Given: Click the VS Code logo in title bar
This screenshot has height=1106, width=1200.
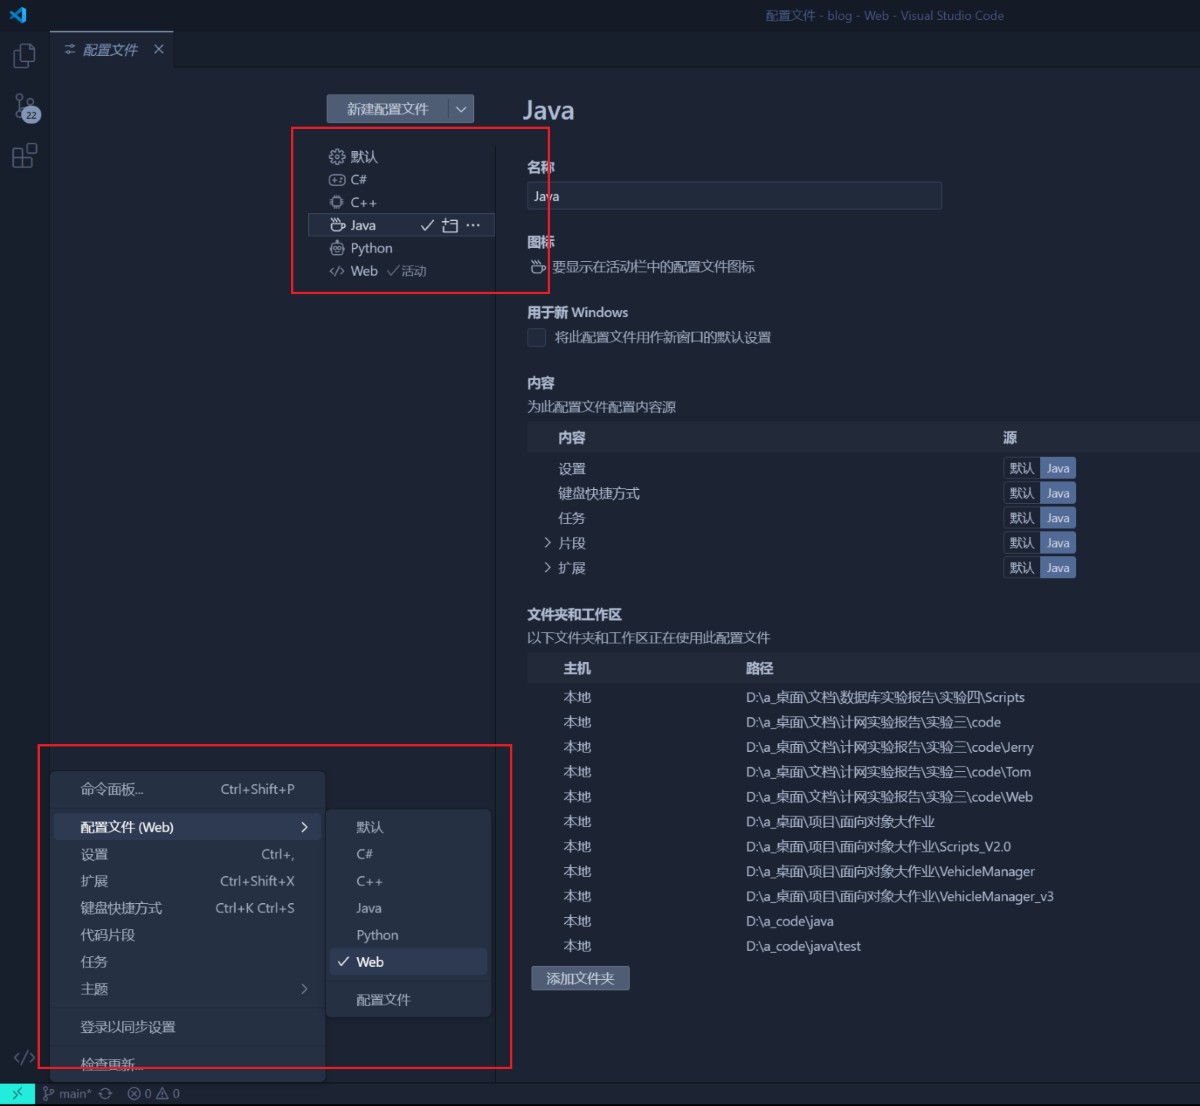Looking at the screenshot, I should tap(18, 15).
